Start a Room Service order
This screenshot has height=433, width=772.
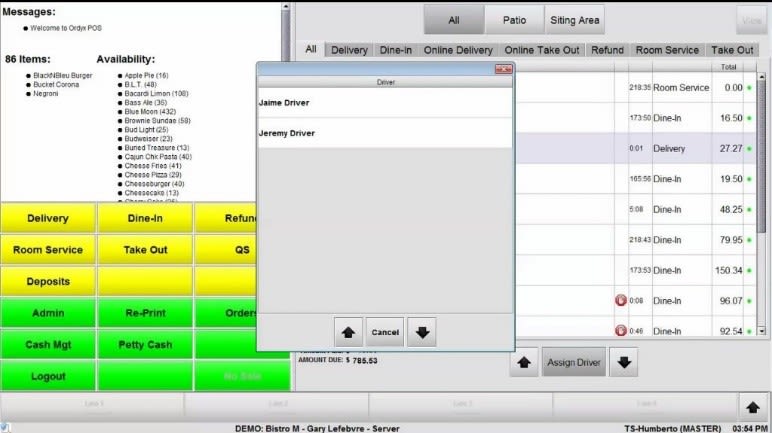(48, 250)
